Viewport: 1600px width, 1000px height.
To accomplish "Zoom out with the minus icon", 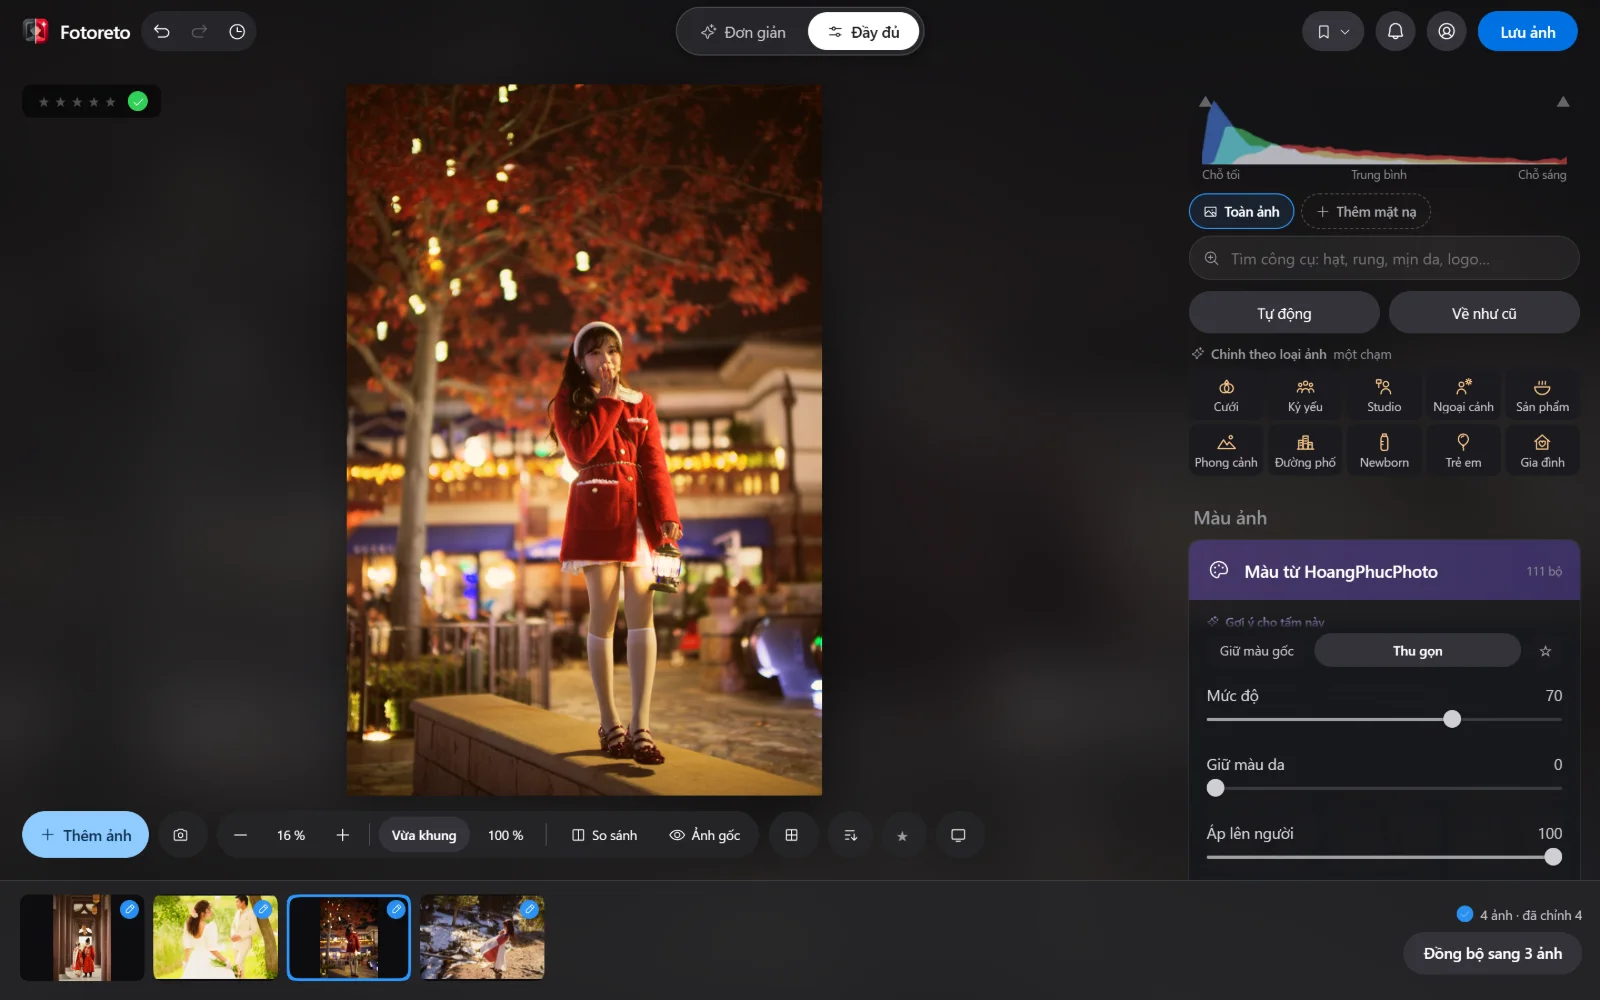I will [x=240, y=835].
